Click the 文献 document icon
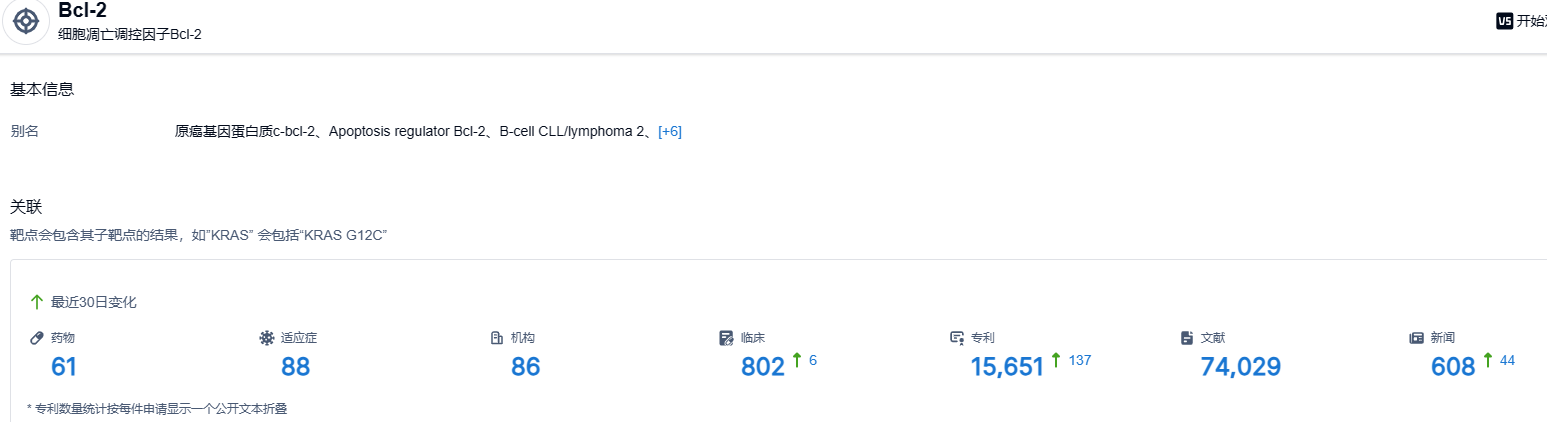 (1187, 338)
